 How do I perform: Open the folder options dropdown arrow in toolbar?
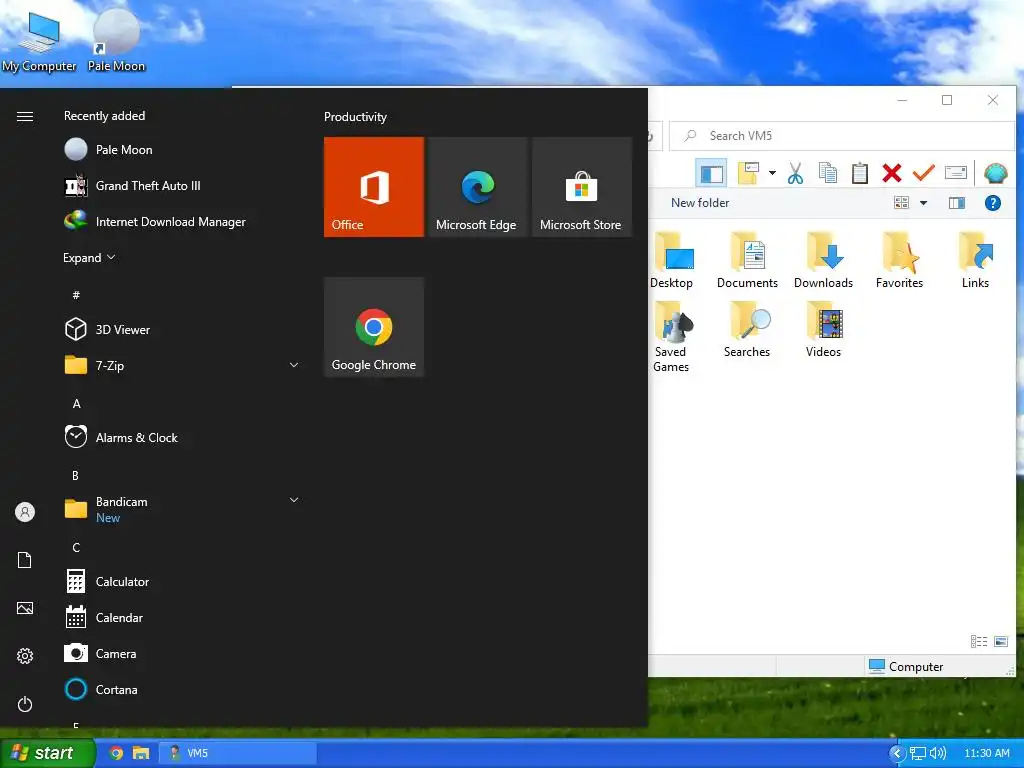point(772,173)
